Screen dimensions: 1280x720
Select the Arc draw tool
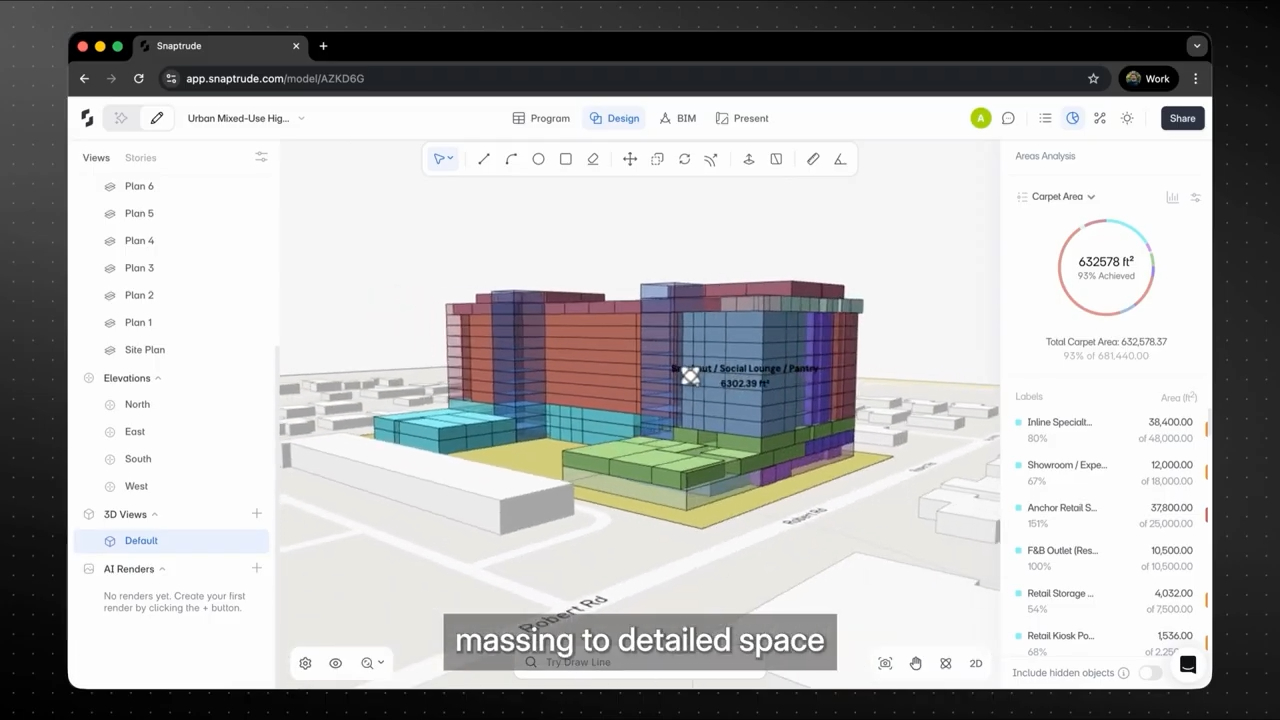511,159
